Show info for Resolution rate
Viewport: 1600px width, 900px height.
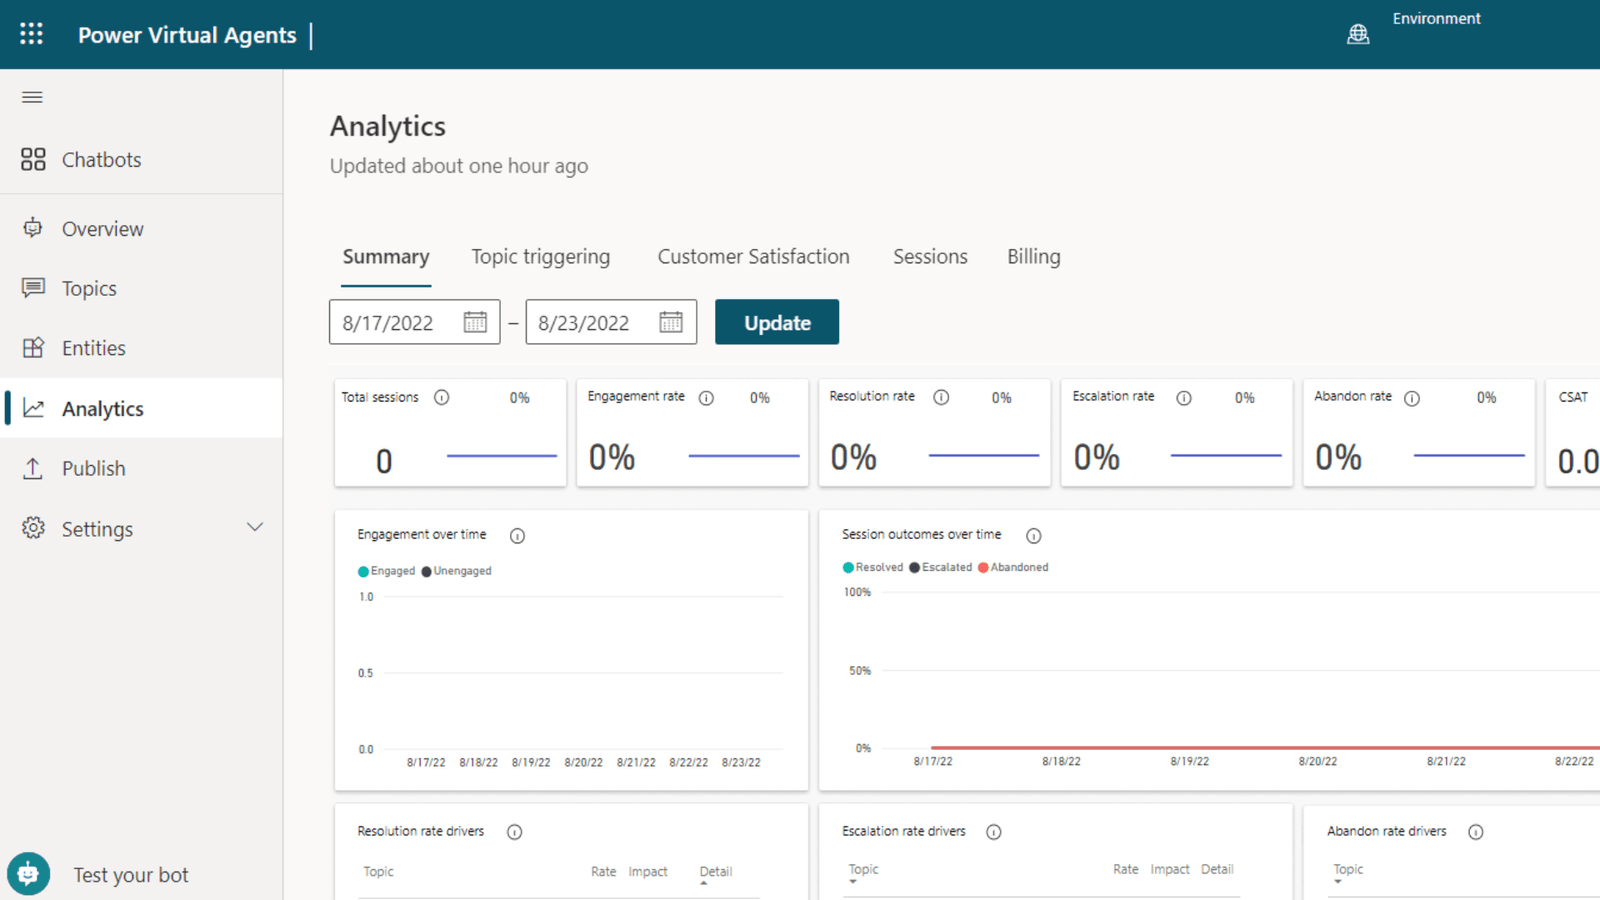click(941, 397)
